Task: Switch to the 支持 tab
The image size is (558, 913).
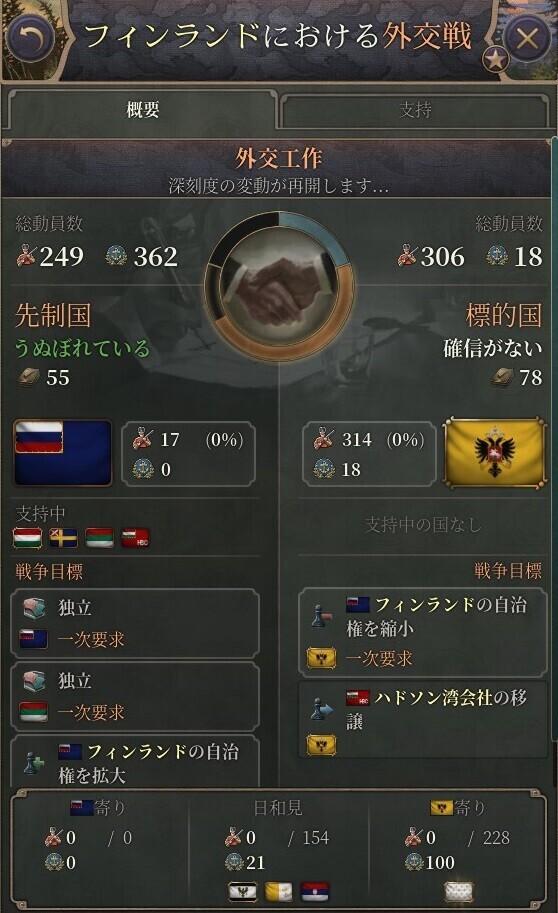Action: pos(415,109)
